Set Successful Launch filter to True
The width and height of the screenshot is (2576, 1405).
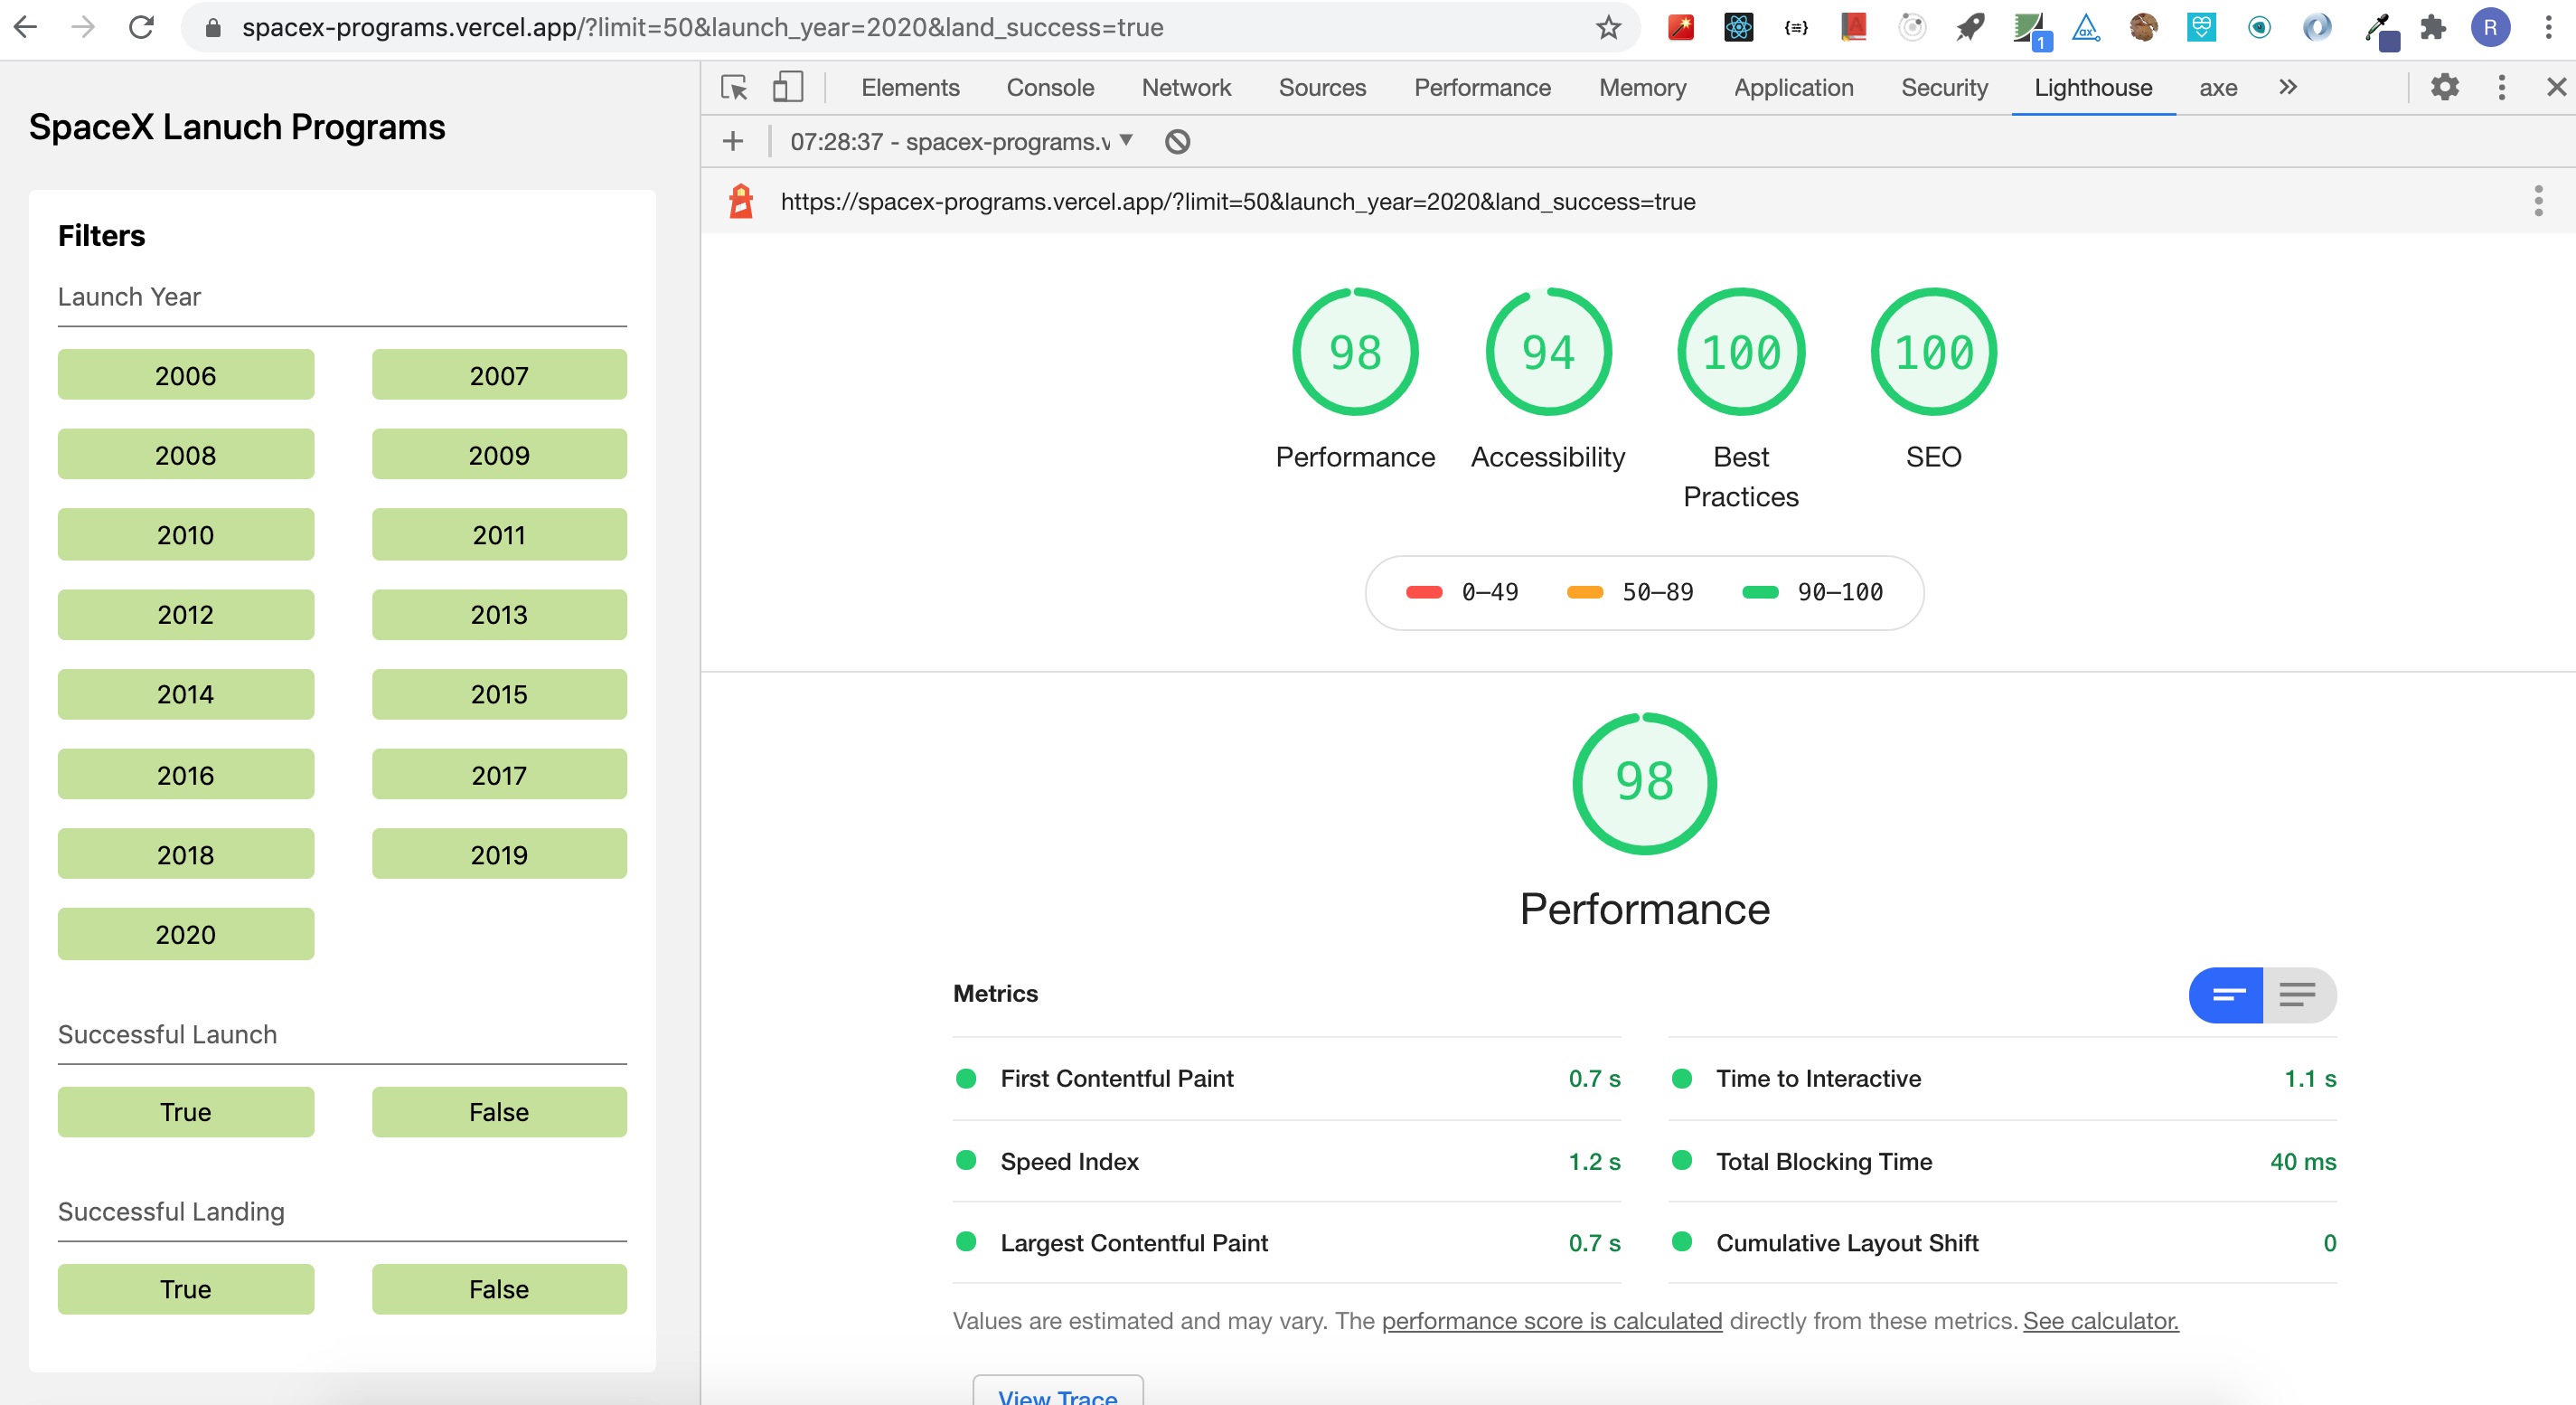point(186,1111)
